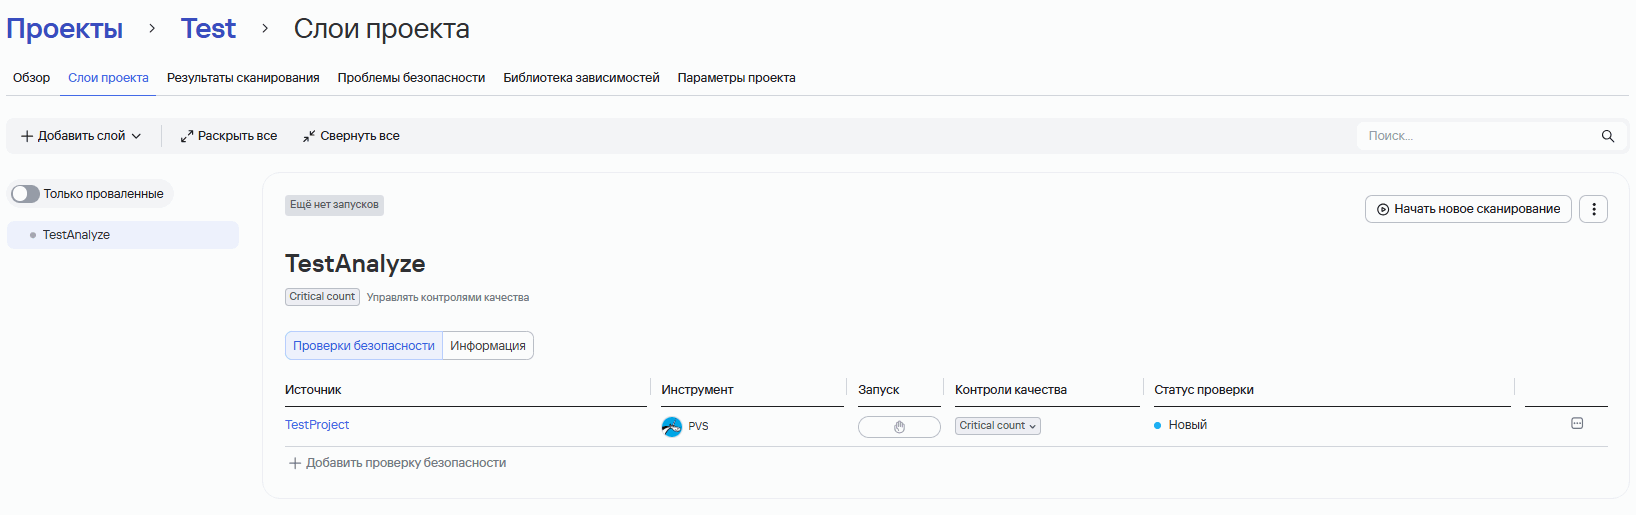Click the PVS tool icon

click(x=671, y=426)
